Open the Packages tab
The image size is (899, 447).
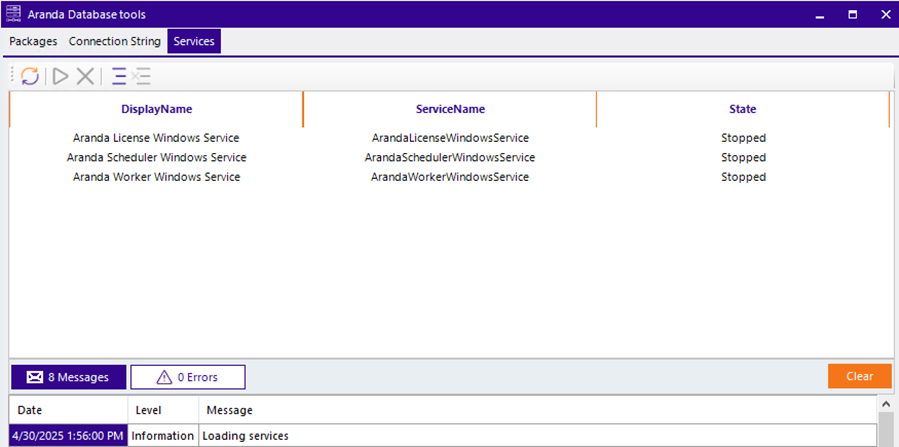[33, 42]
